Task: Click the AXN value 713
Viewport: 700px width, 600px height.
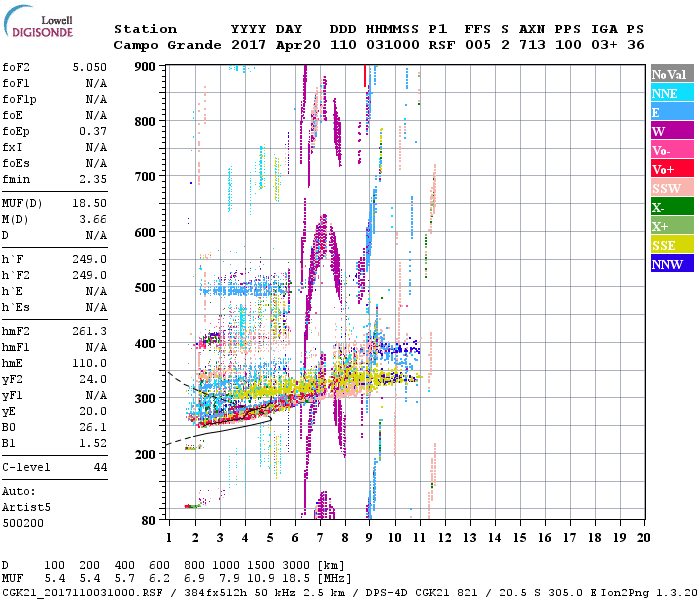Action: click(x=532, y=45)
